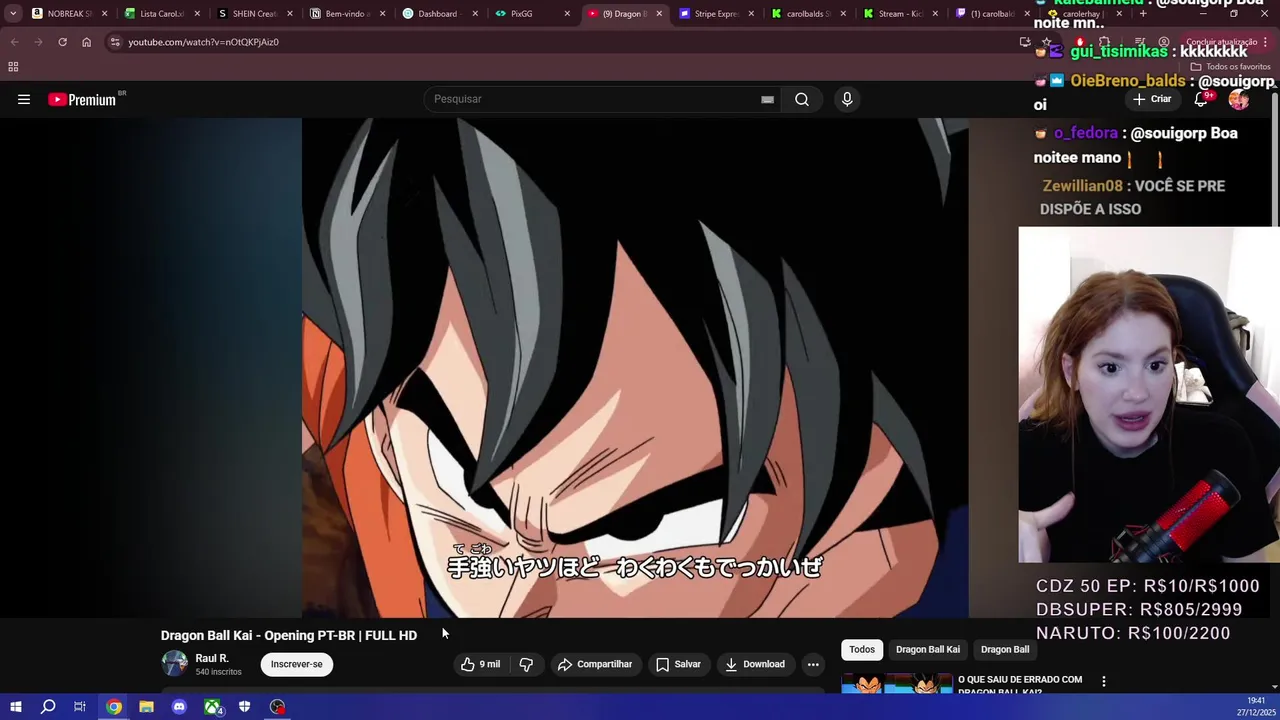Switch to the Lista Carol spreadsheet tab
The height and width of the screenshot is (720, 1280).
pos(160,14)
